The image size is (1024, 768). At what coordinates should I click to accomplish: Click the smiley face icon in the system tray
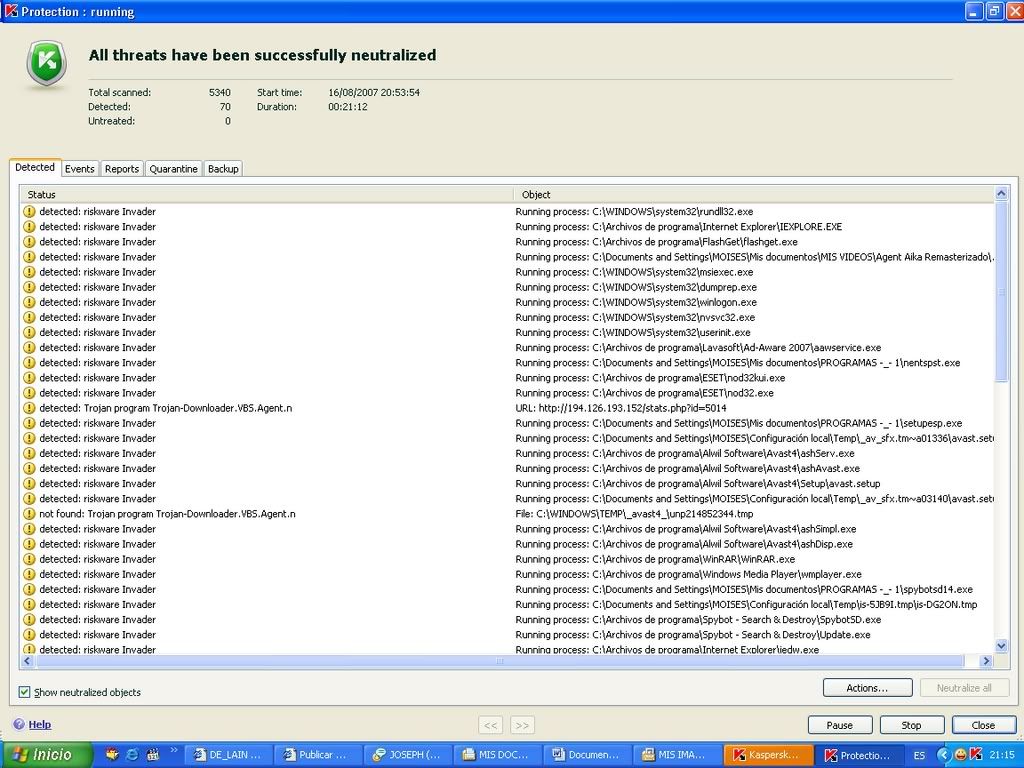pyautogui.click(x=960, y=755)
